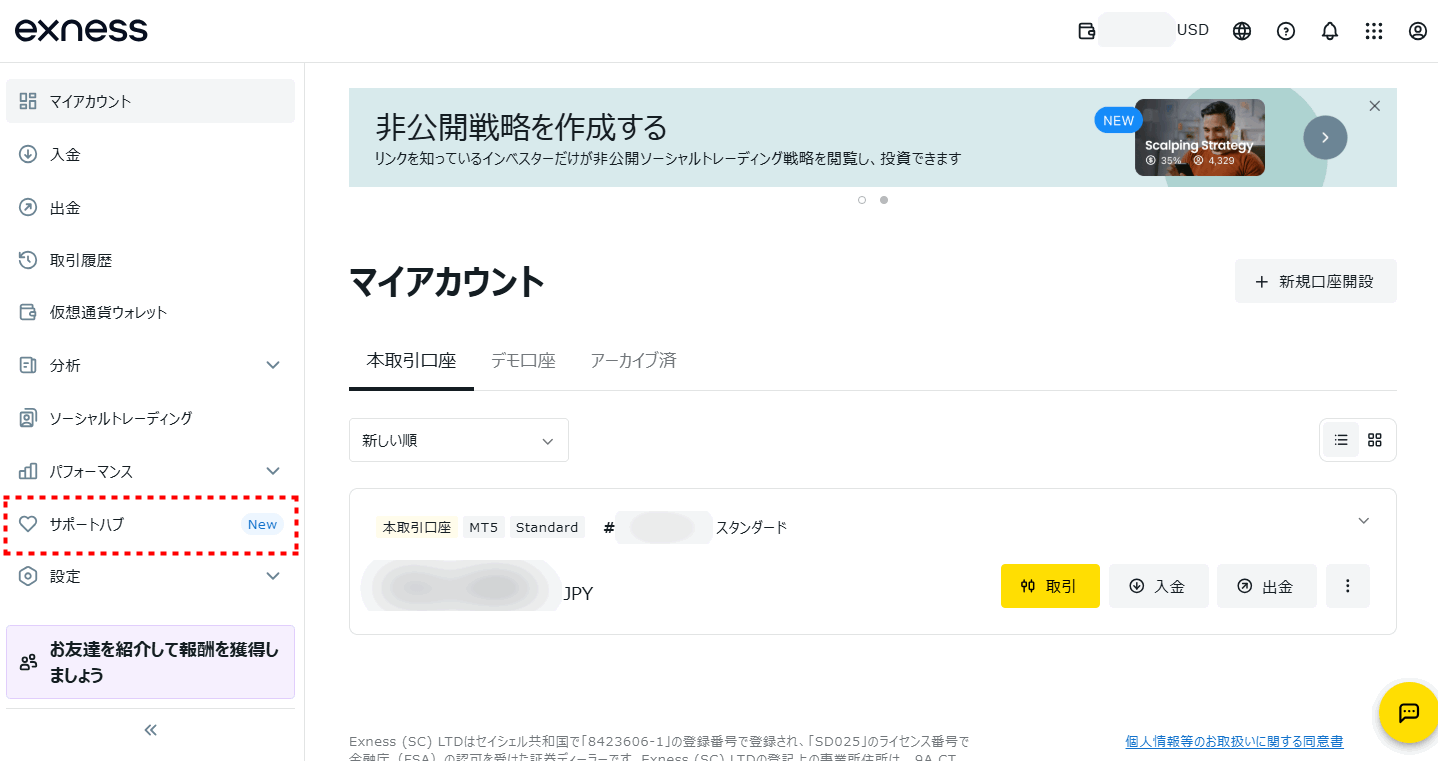The image size is (1438, 761).
Task: Click the help question mark icon
Action: (1285, 30)
